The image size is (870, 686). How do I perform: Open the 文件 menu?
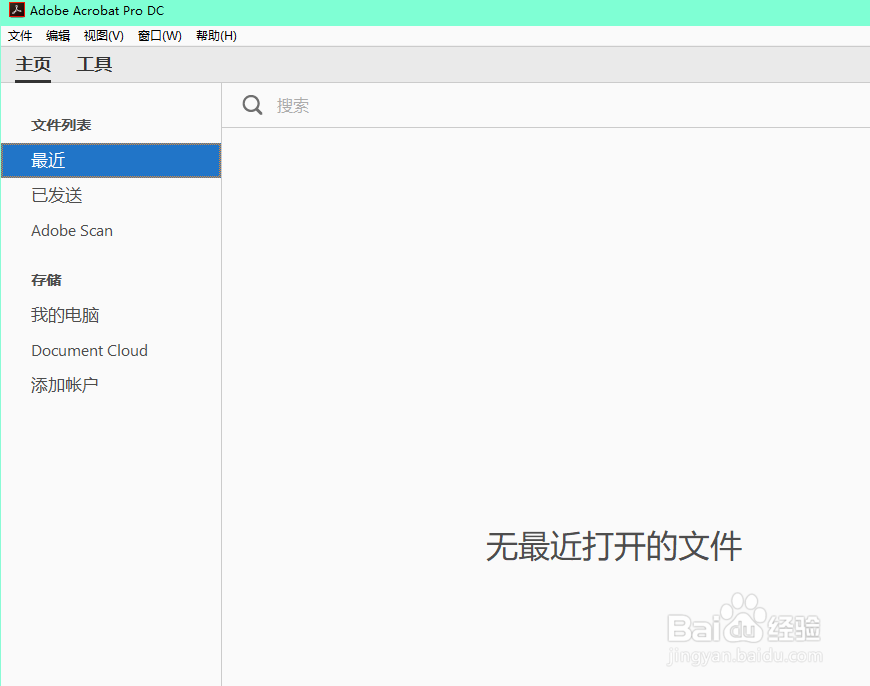(x=20, y=36)
